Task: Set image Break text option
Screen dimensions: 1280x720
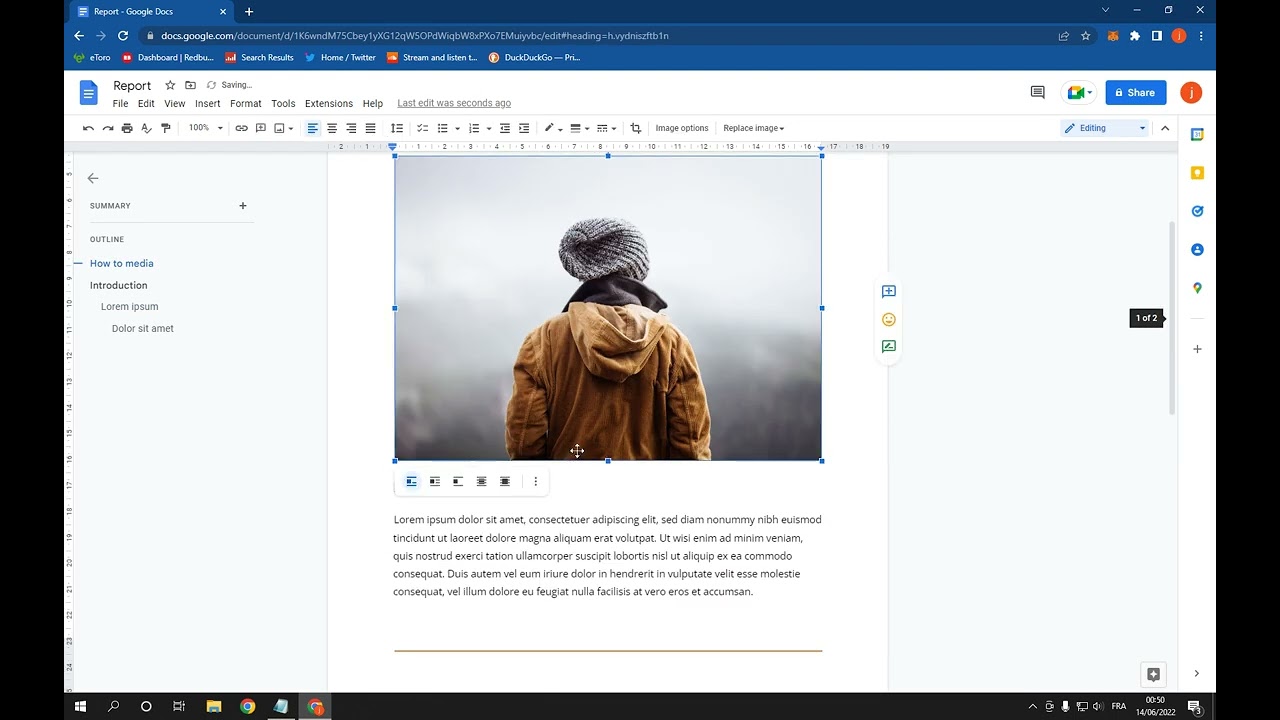Action: pos(458,481)
